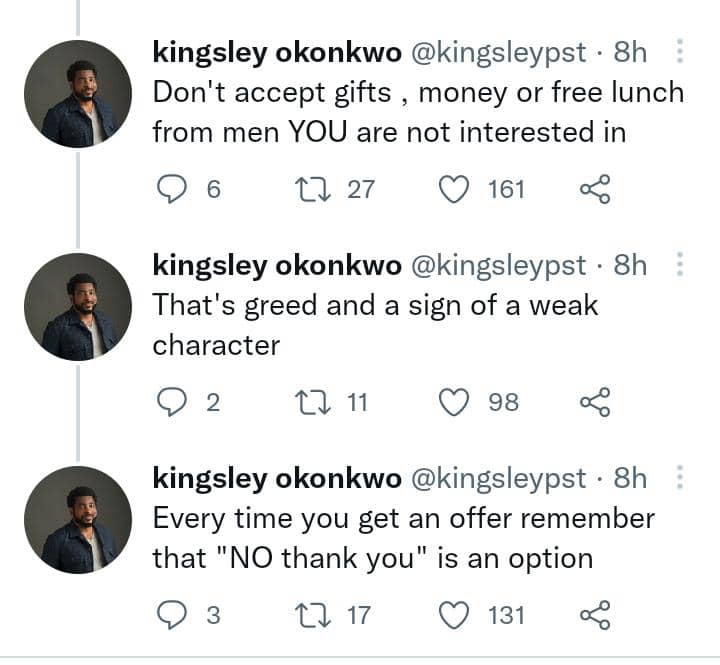
Task: Reply to the "Don't accept gifts" tweet
Action: tap(174, 188)
